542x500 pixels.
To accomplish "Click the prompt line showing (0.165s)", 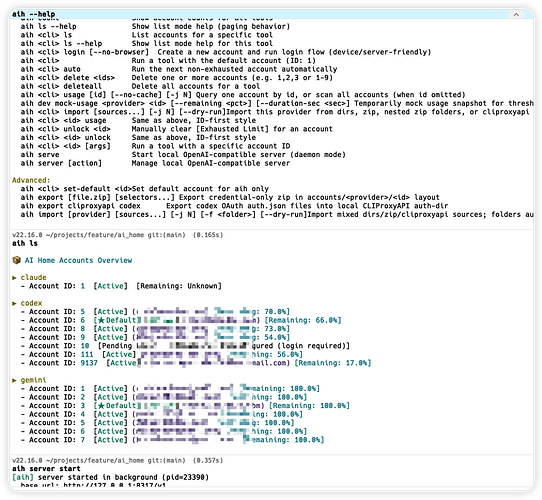I will (x=118, y=235).
